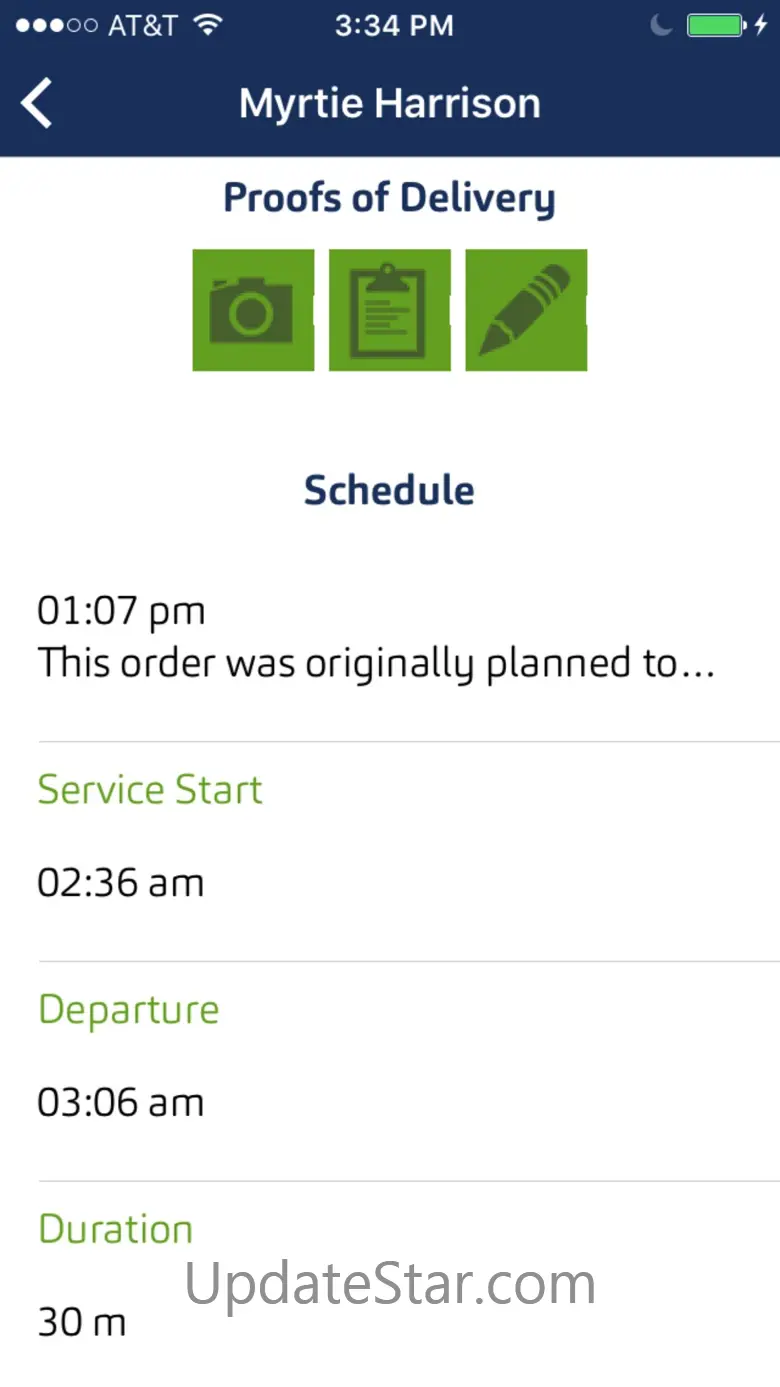Open the clipboard notes proof
The image size is (780, 1387).
(x=390, y=310)
